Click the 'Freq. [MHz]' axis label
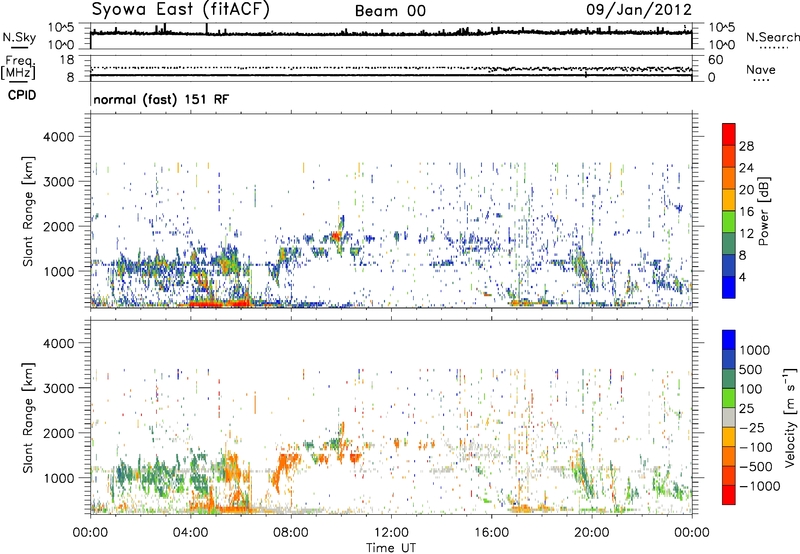 [x=18, y=68]
